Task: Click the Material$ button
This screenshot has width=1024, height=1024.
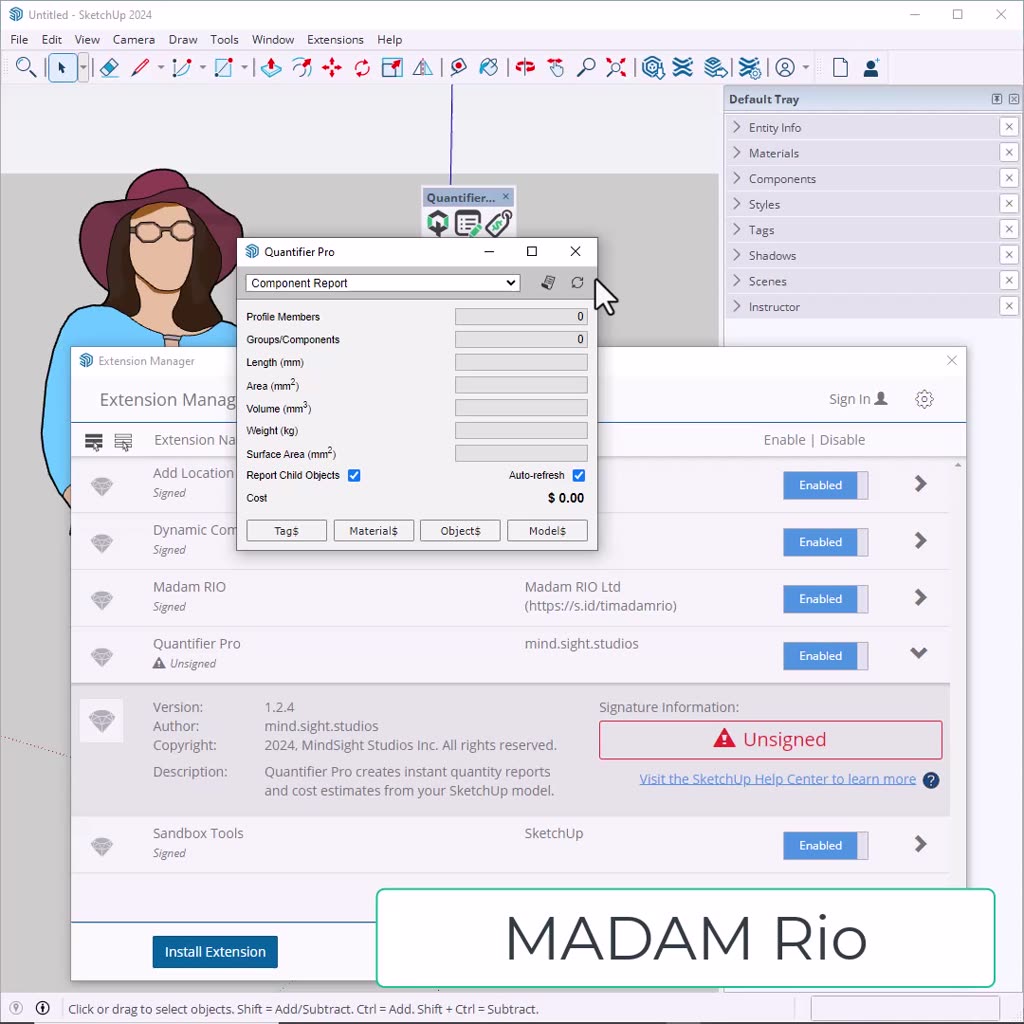Action: (374, 531)
